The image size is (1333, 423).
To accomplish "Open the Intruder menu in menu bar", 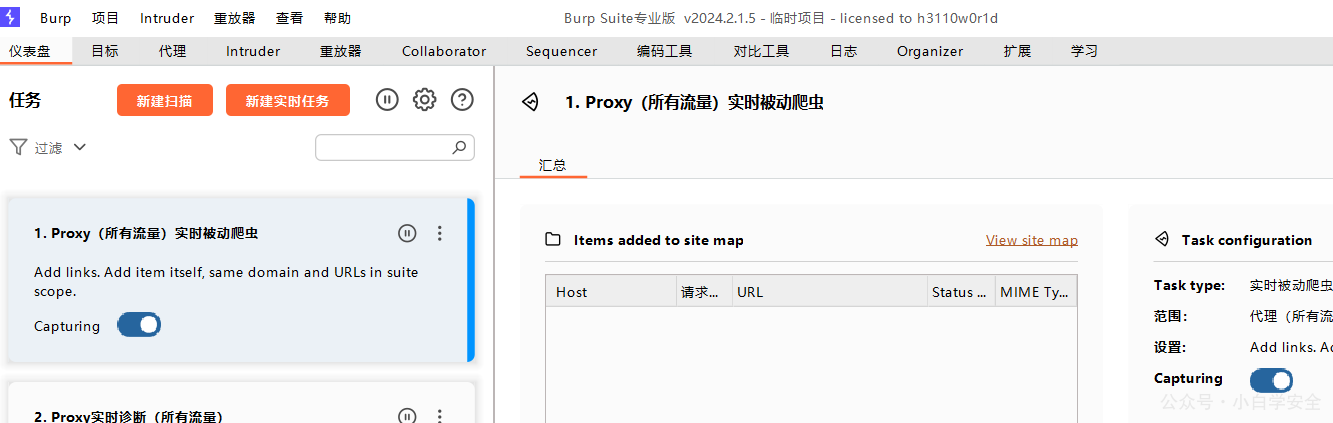I will tap(168, 18).
